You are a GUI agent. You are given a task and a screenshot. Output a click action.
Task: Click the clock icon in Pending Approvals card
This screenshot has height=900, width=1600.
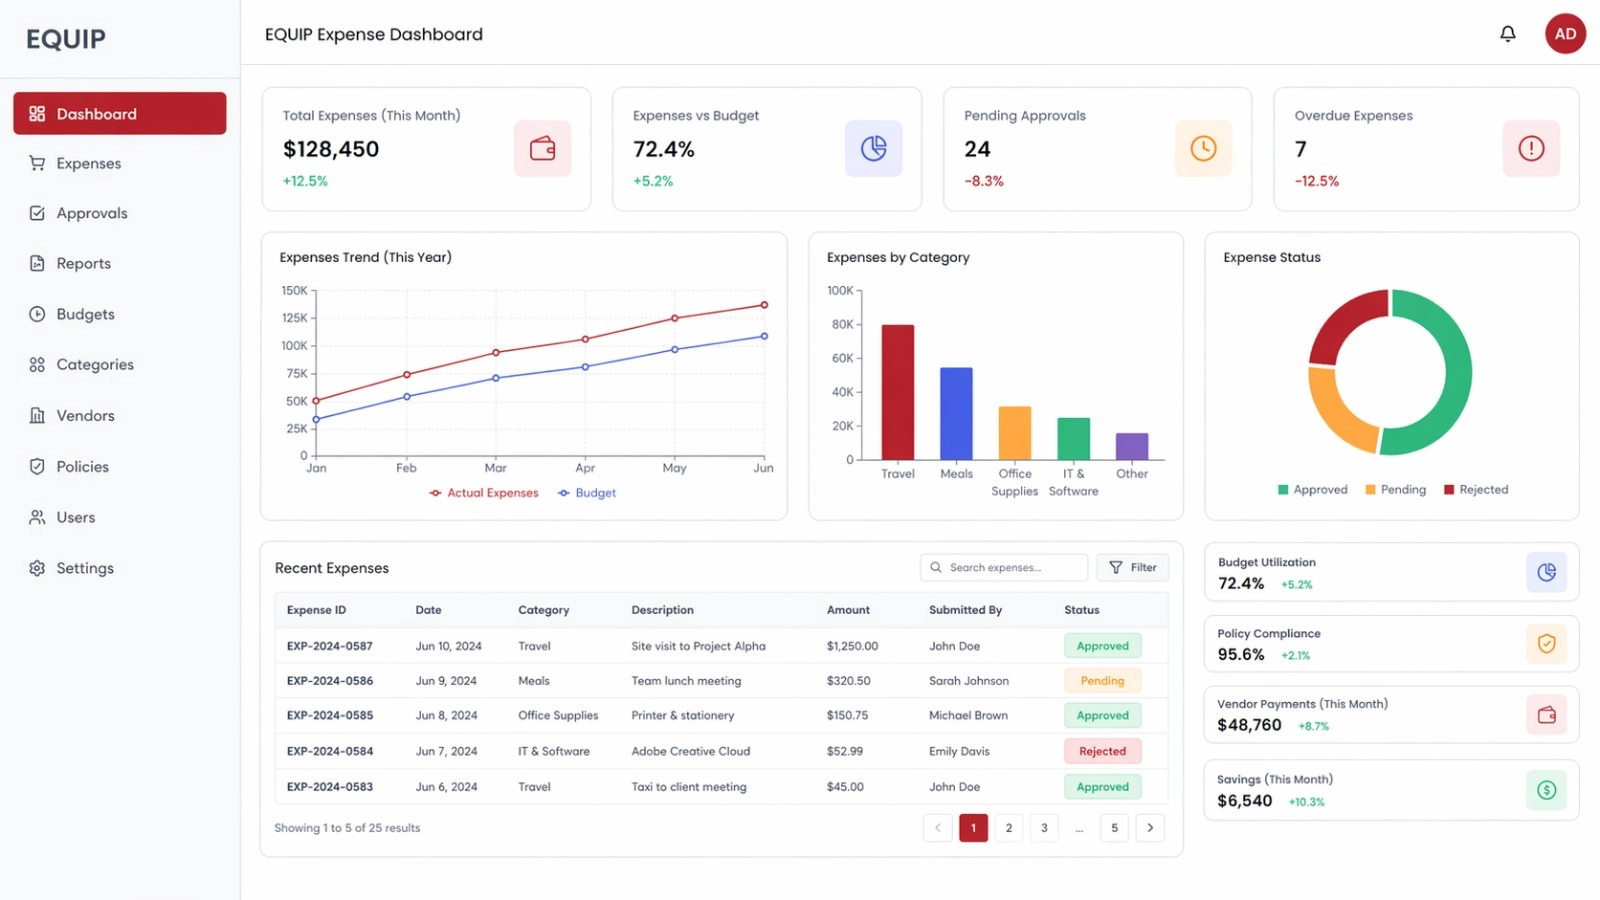coord(1203,149)
